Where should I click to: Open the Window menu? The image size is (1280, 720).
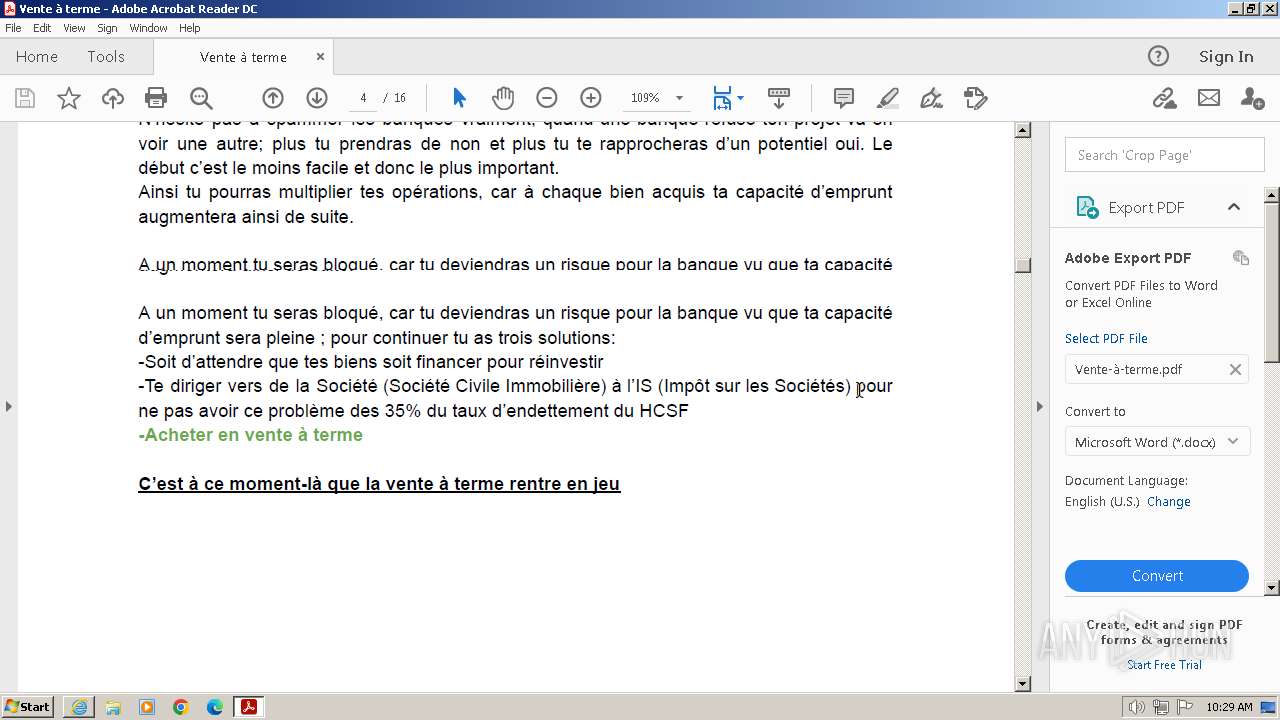(x=148, y=28)
